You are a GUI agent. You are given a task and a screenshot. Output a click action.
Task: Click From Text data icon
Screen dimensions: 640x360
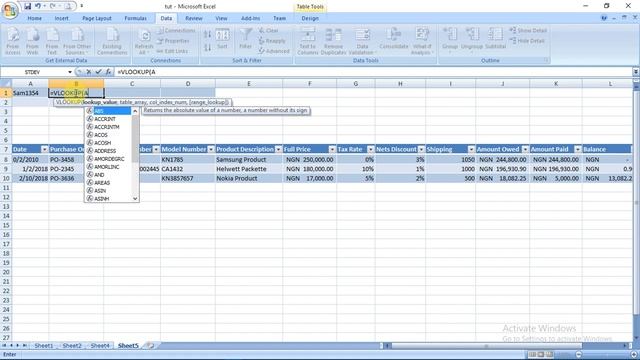pyautogui.click(x=52, y=41)
